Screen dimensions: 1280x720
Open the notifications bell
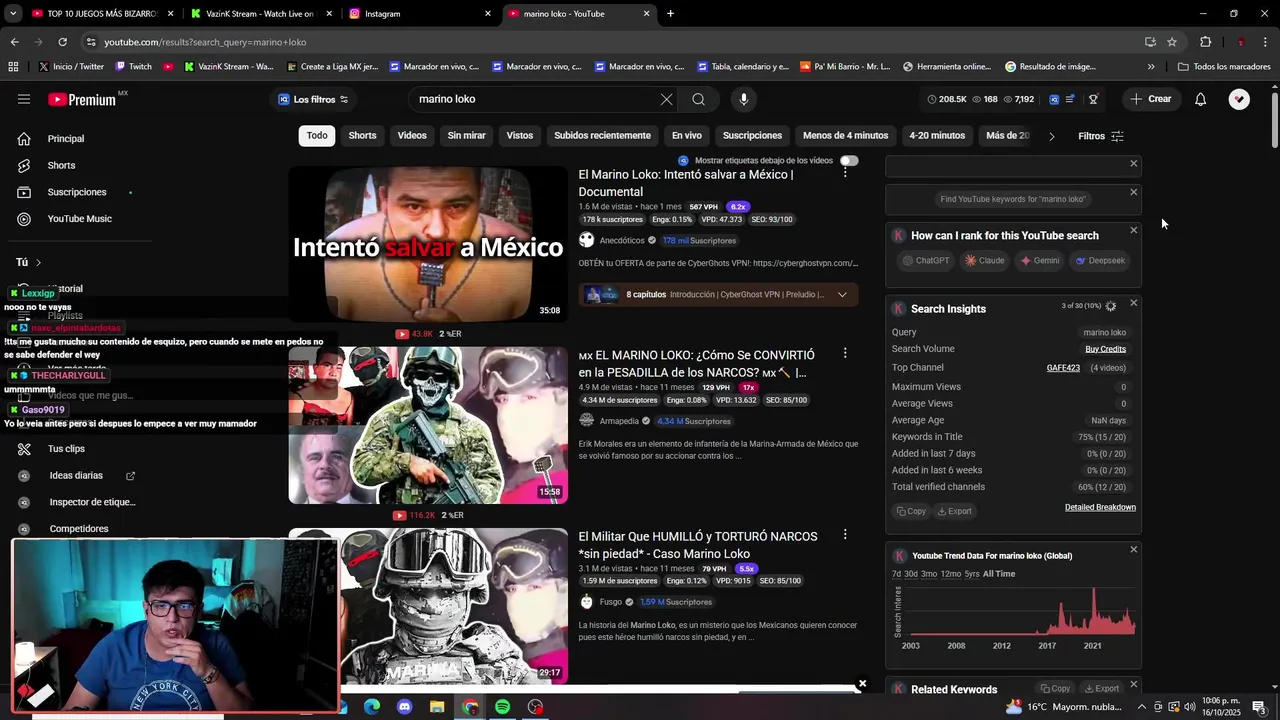tap(1200, 99)
